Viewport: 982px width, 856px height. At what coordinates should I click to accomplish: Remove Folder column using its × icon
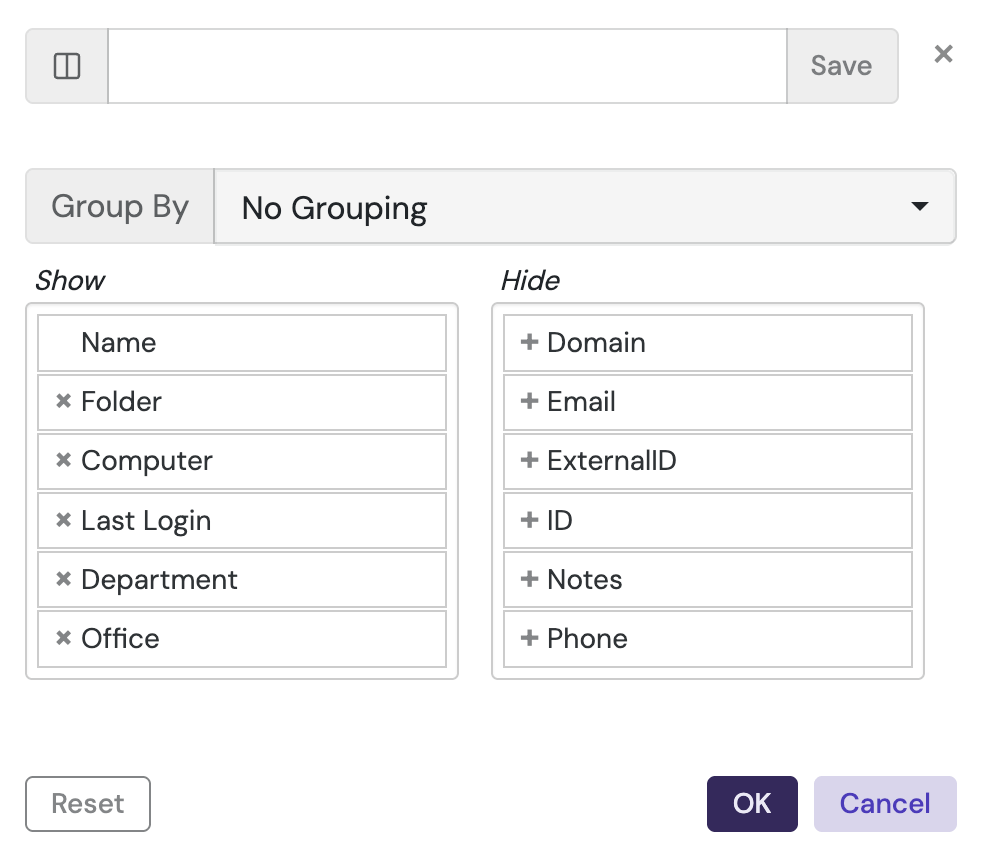[63, 402]
